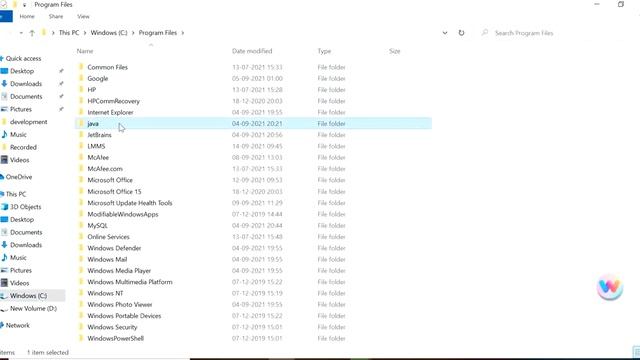Select the Windows Security folder name
The image size is (640, 360).
coord(112,327)
